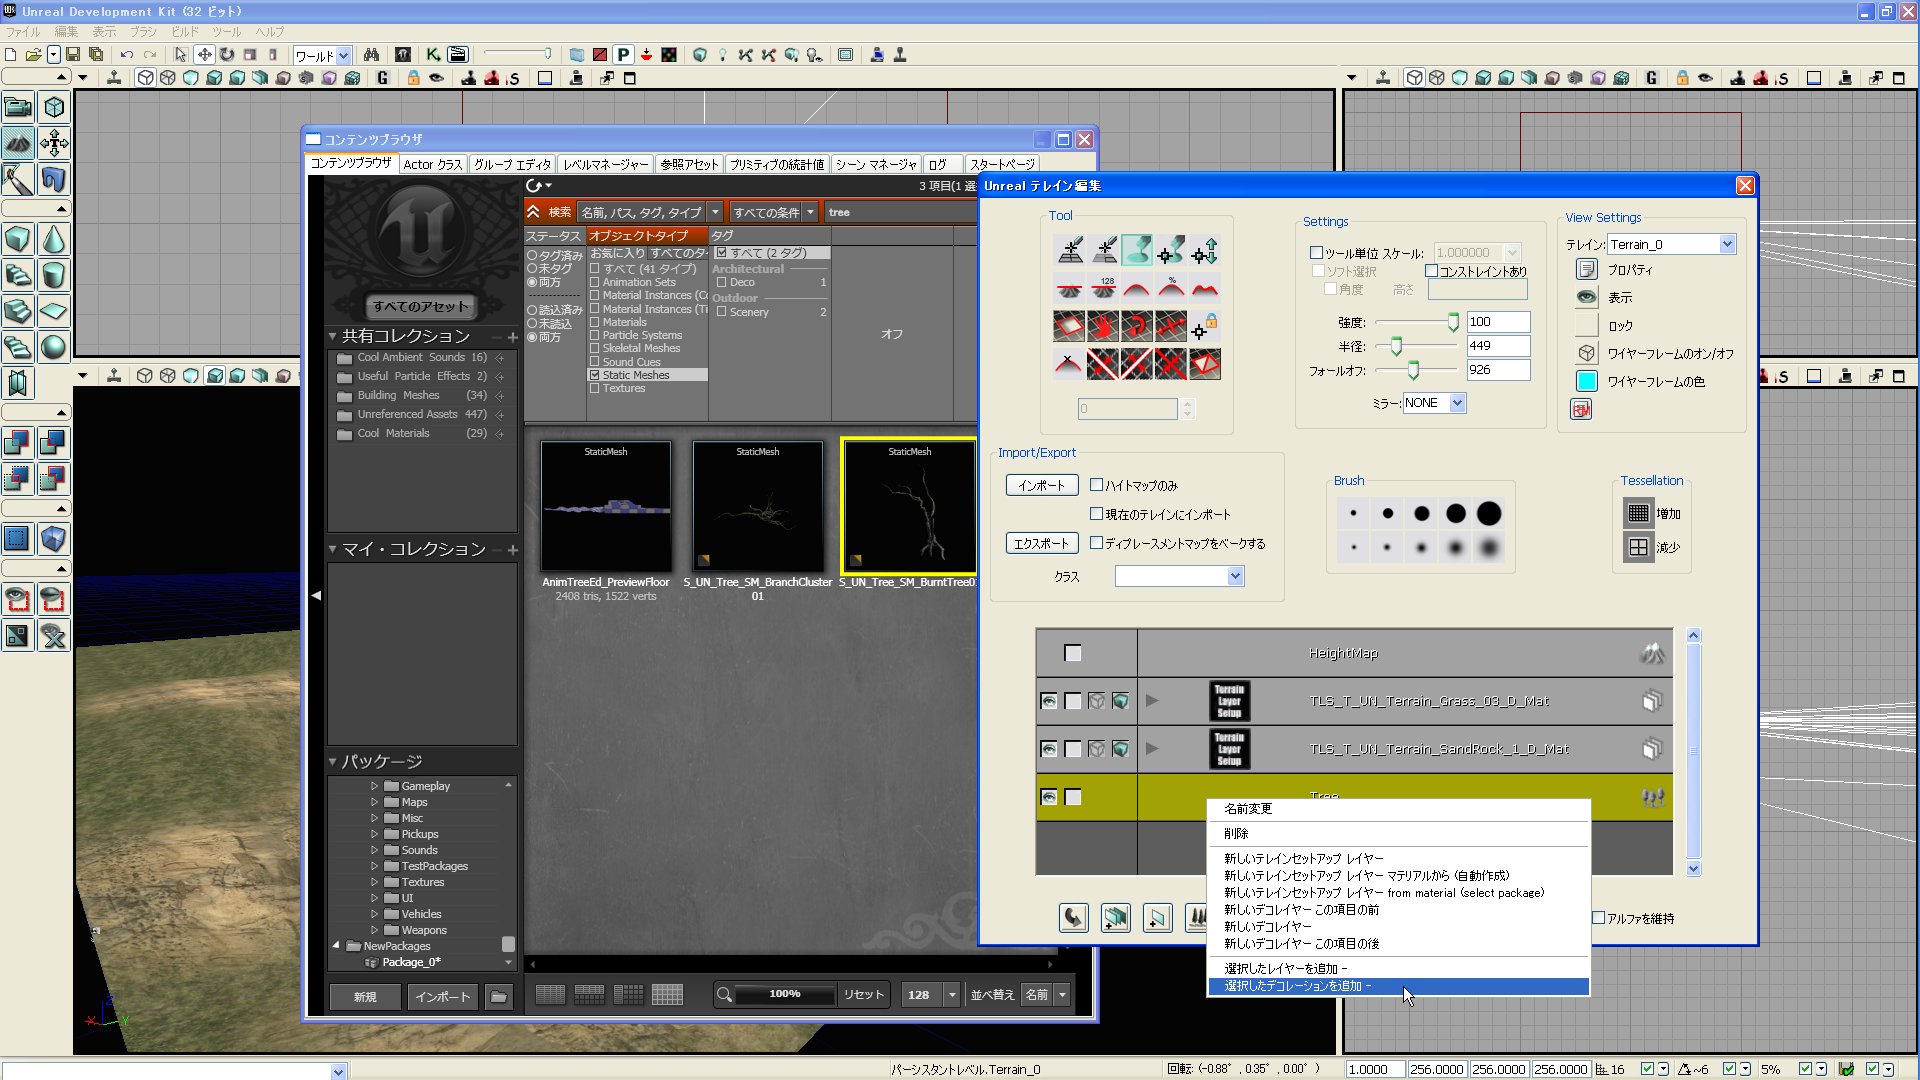
Task: Toggle eye visibility for Grass_03 terrain layer
Action: click(1049, 701)
